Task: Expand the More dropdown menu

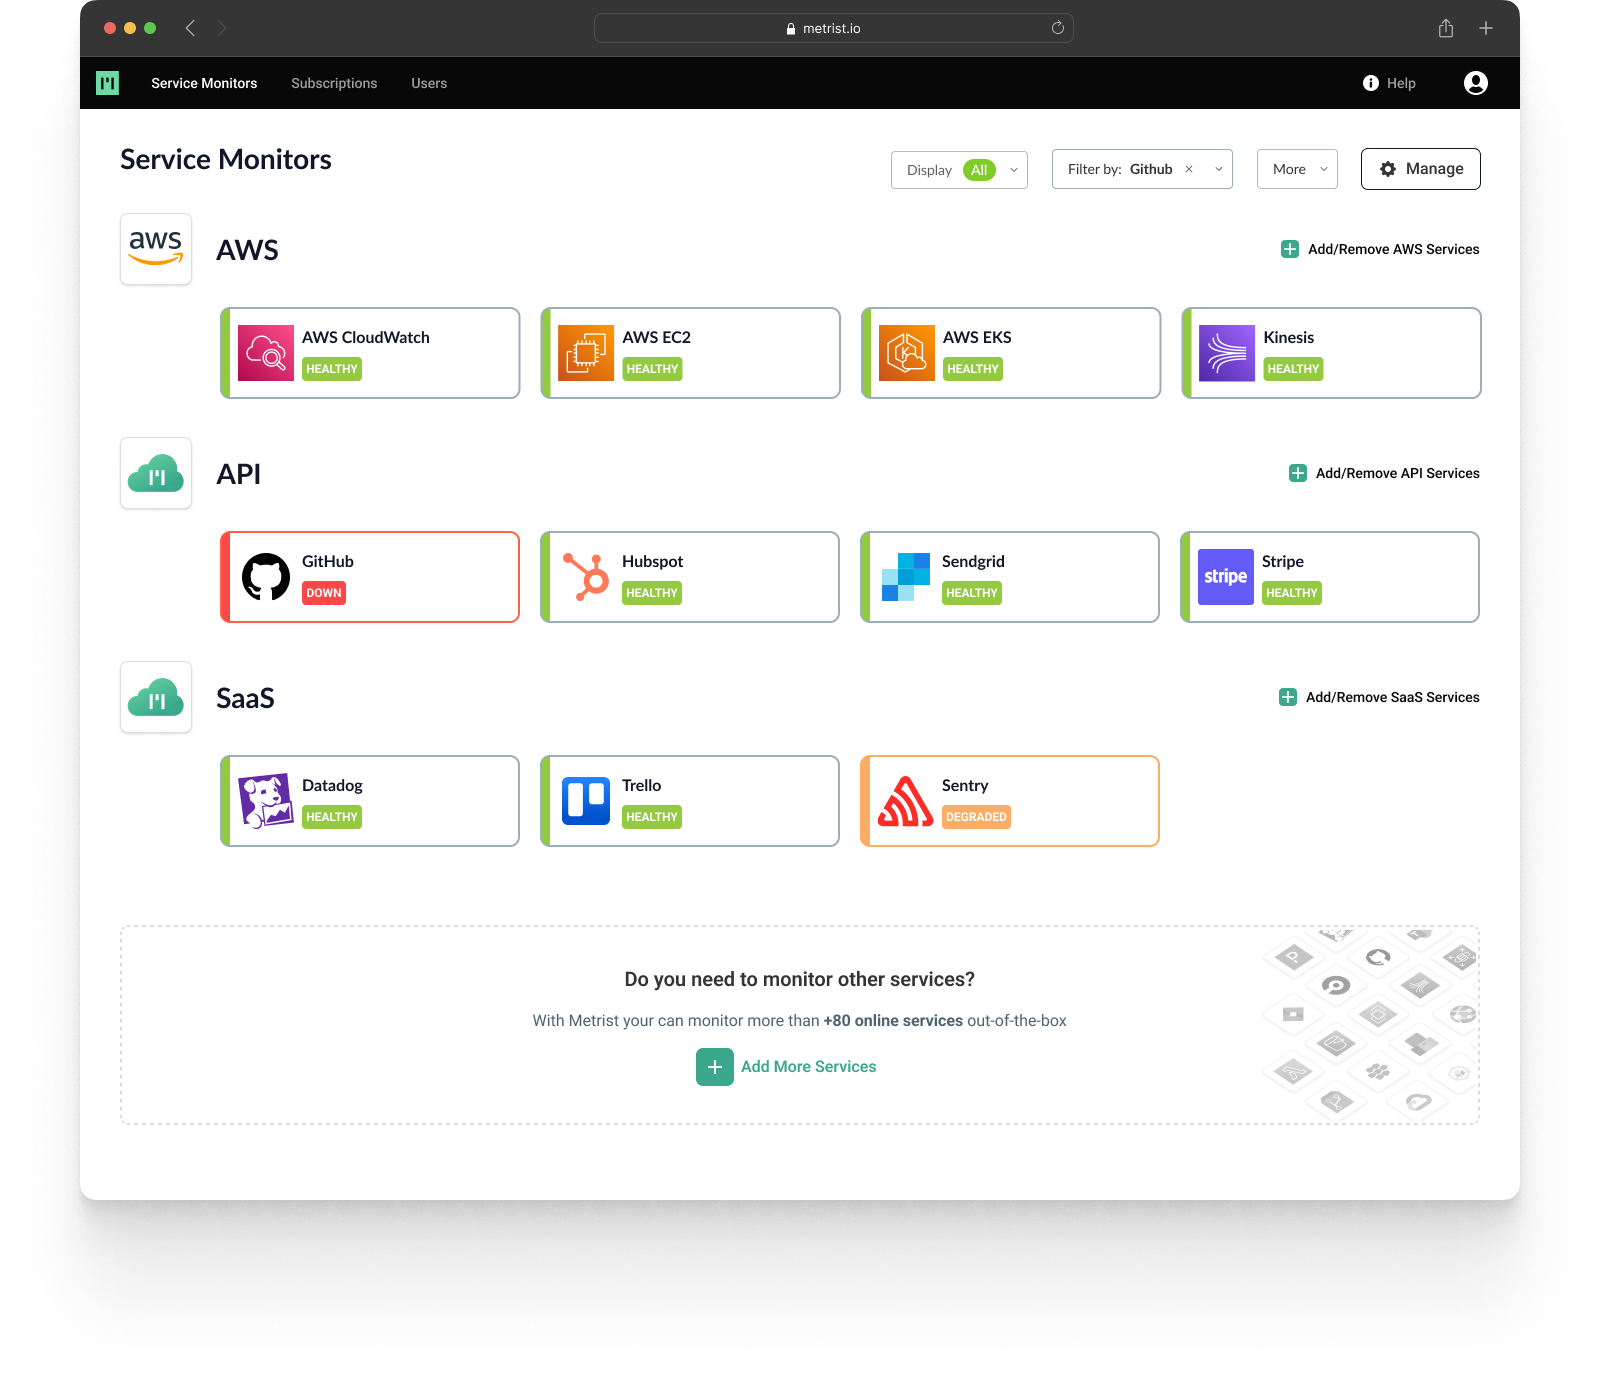Action: 1297,169
